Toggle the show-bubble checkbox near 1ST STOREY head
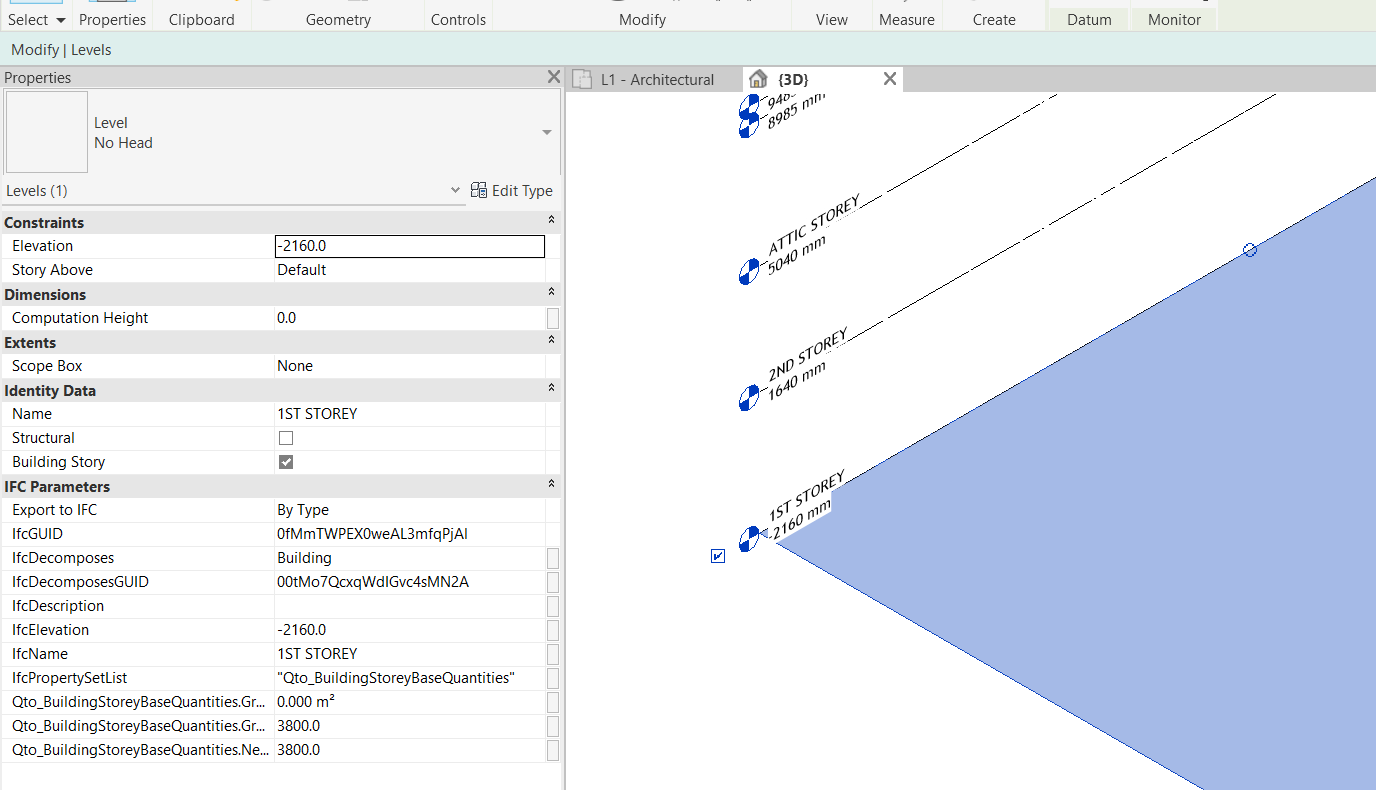The width and height of the screenshot is (1376, 790). [x=717, y=556]
